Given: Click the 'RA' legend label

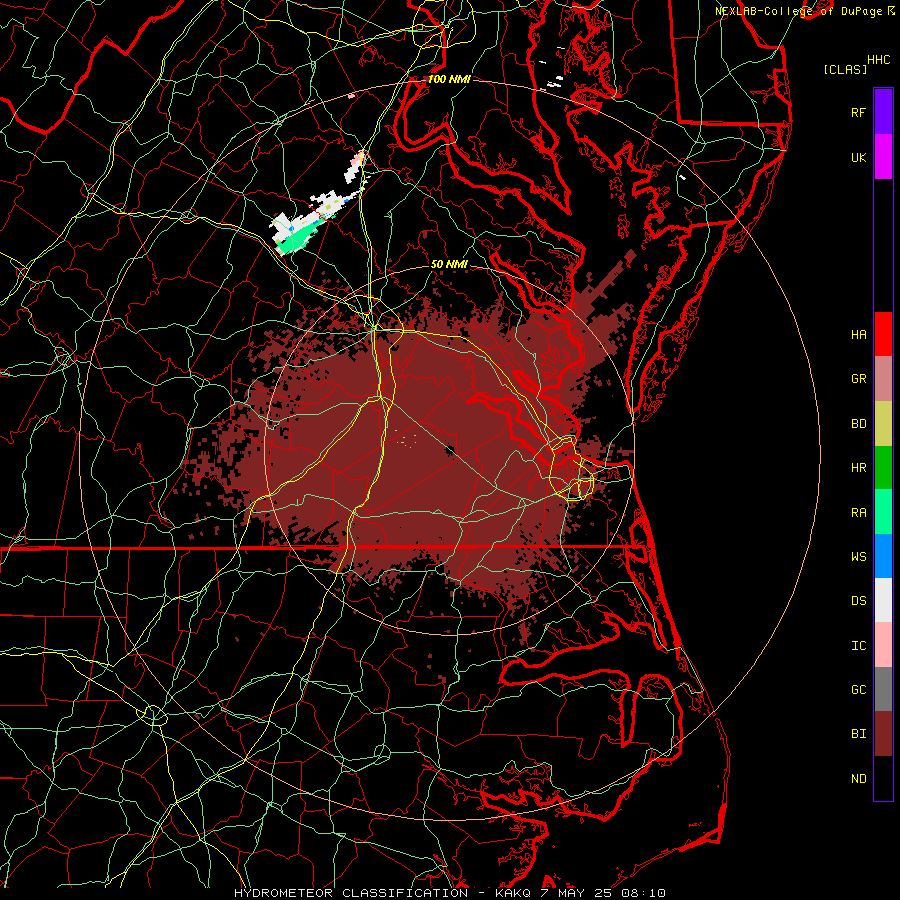Looking at the screenshot, I should [858, 512].
